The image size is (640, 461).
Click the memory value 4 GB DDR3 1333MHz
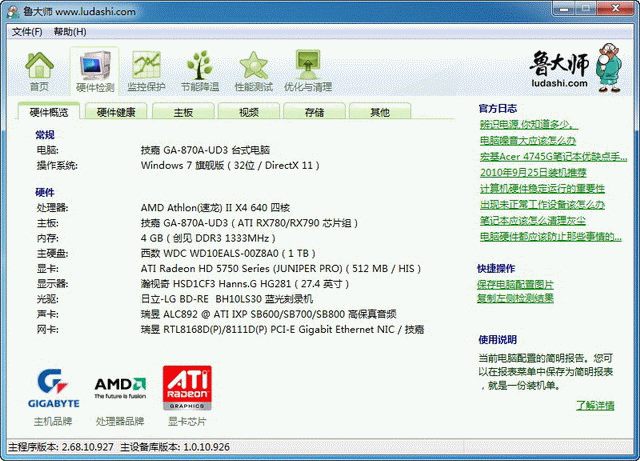tap(208, 238)
